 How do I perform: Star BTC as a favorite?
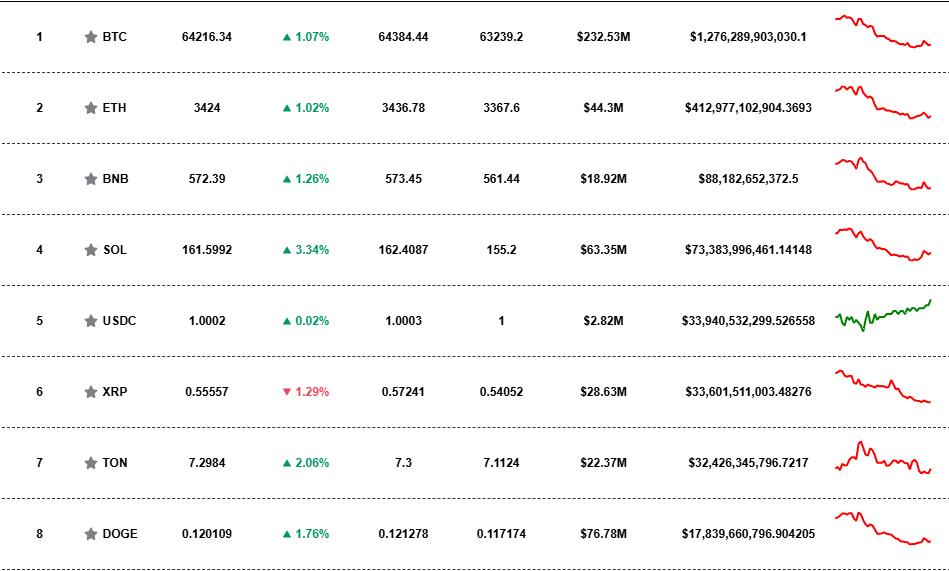pos(91,37)
